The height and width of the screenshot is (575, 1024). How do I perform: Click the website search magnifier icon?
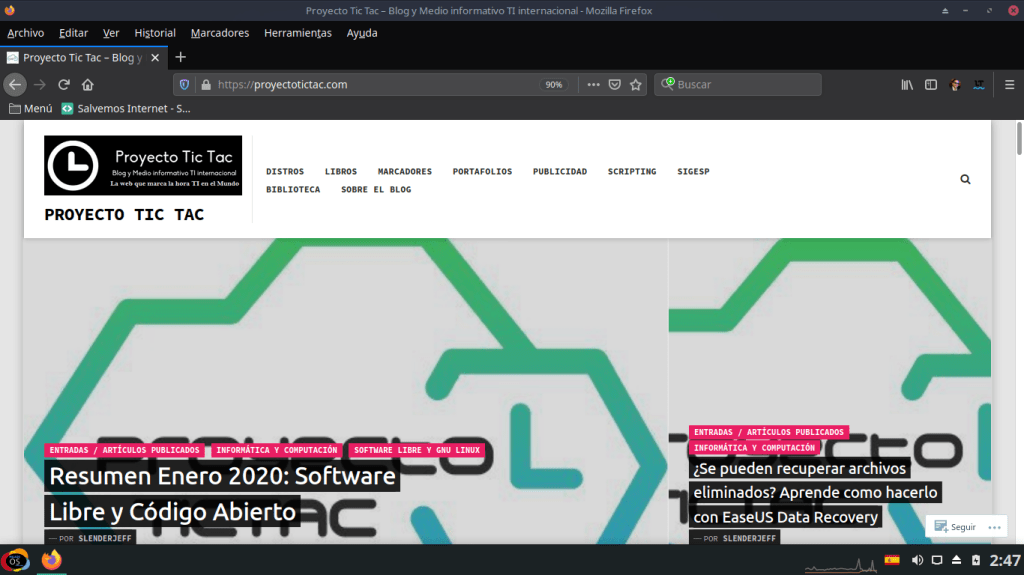[965, 180]
